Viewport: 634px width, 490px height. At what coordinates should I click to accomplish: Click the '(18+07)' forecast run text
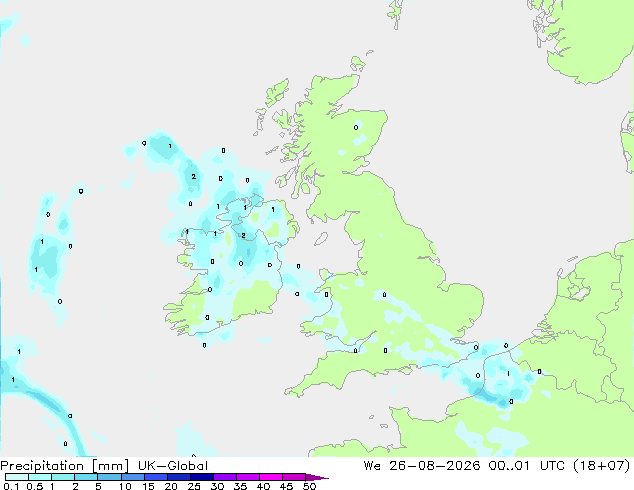tap(602, 466)
